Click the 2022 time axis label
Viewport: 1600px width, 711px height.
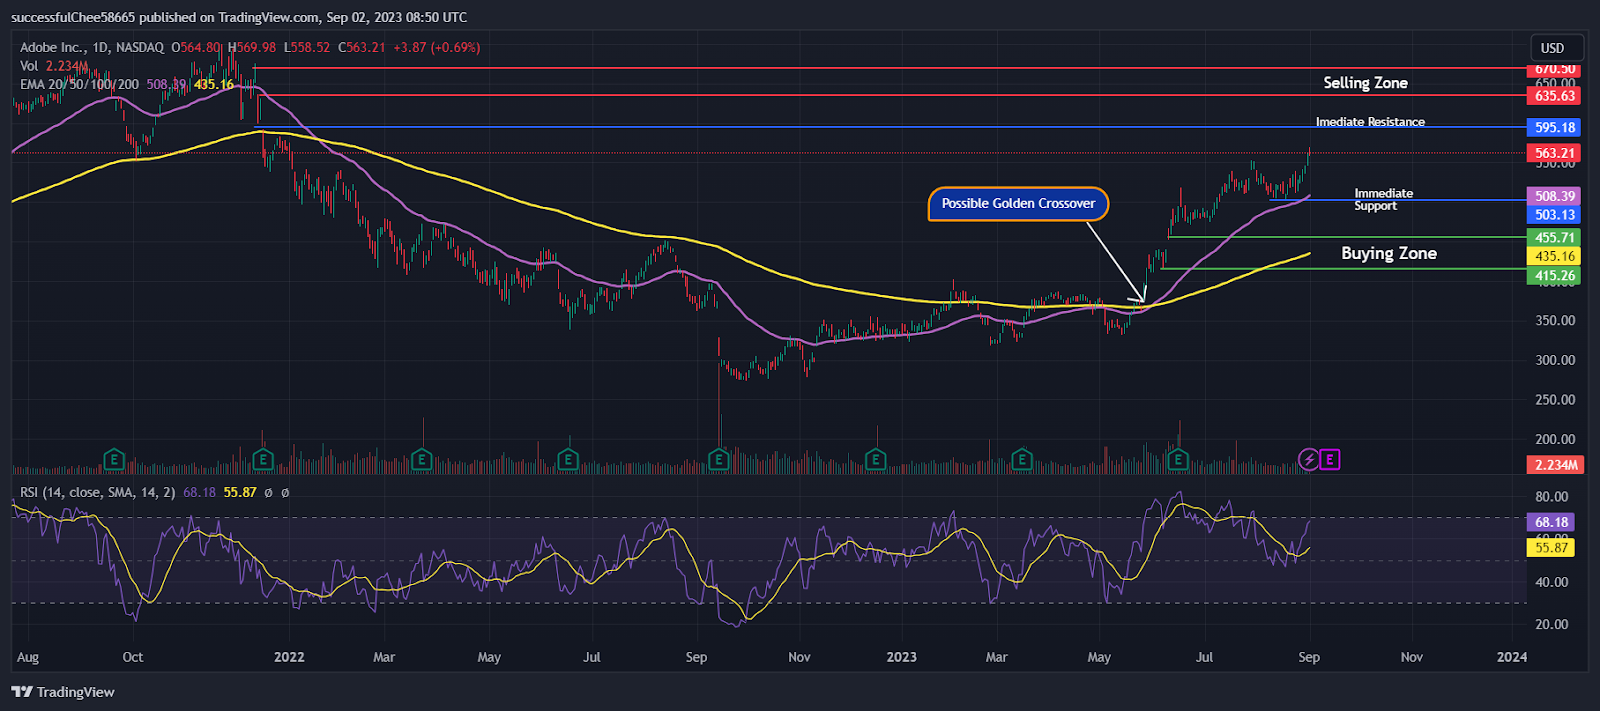[x=289, y=657]
